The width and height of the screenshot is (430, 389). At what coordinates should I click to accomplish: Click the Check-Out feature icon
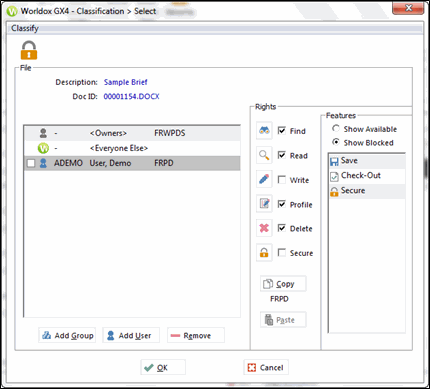pos(334,176)
